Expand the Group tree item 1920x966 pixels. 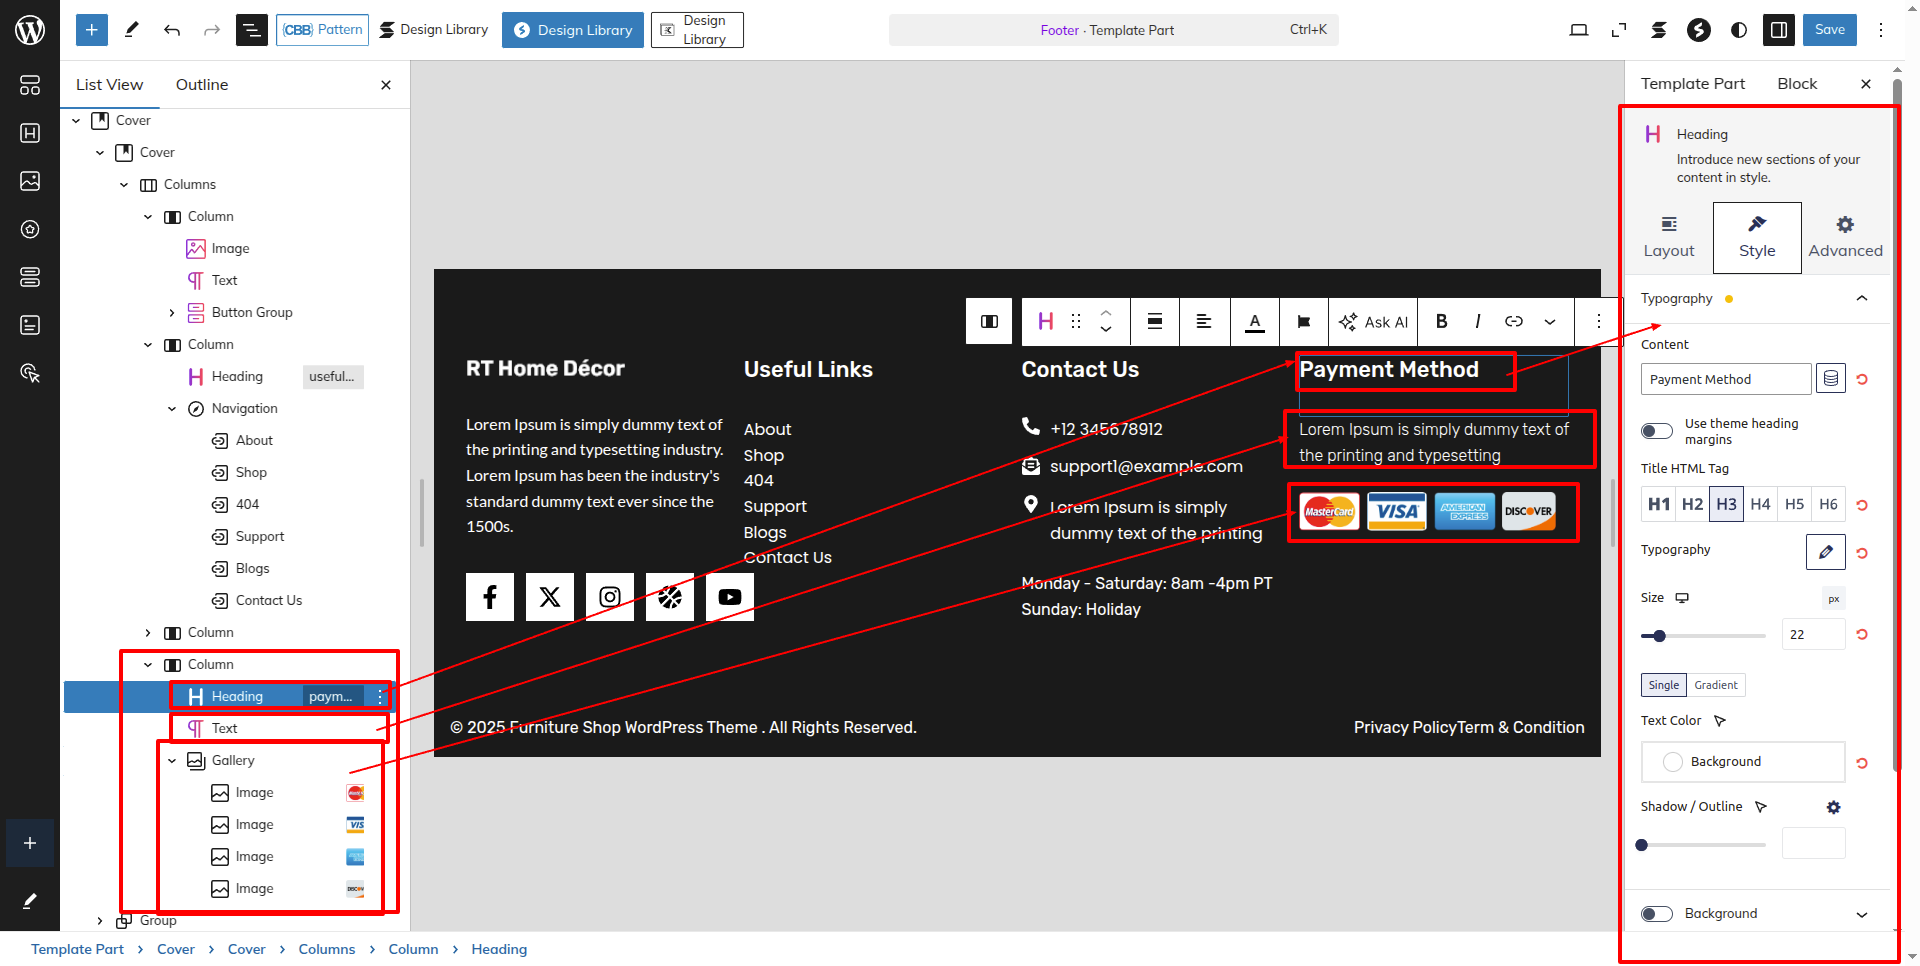(100, 920)
